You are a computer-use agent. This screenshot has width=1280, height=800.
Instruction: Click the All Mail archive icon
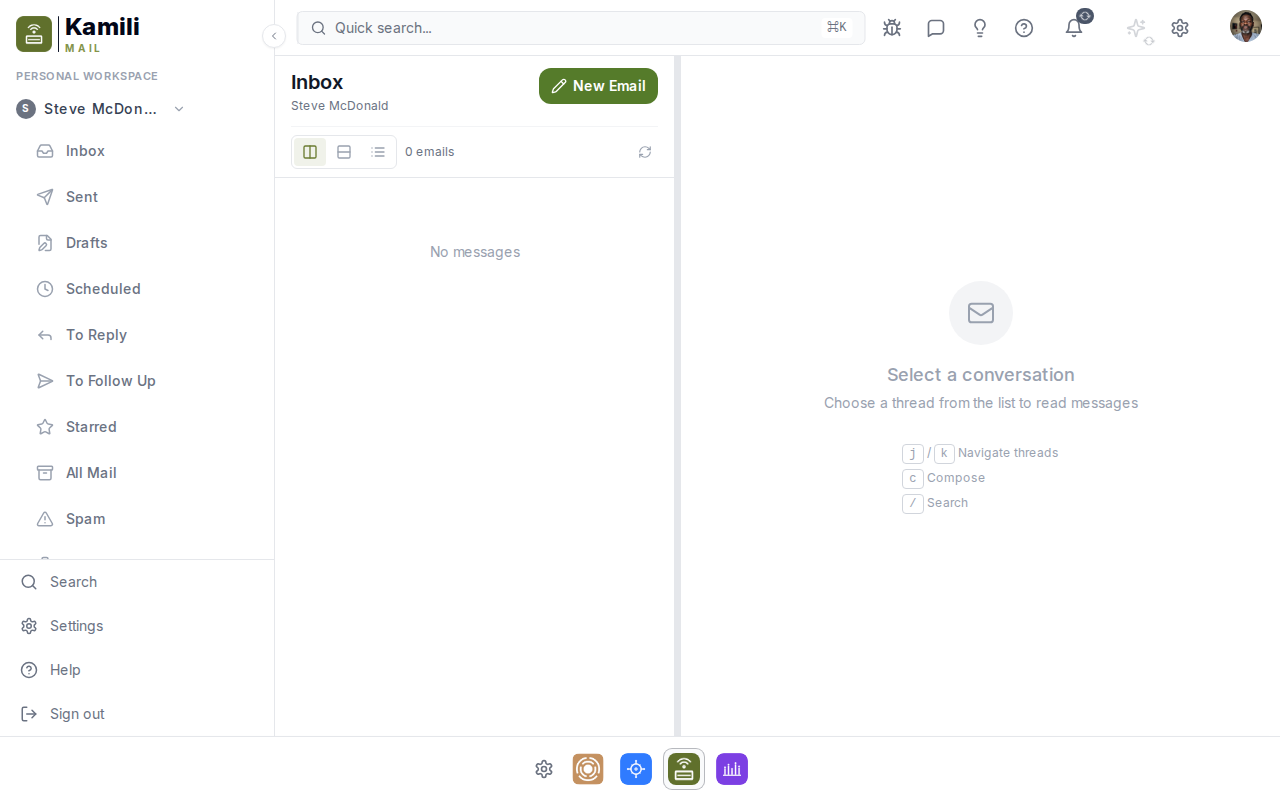click(x=45, y=473)
